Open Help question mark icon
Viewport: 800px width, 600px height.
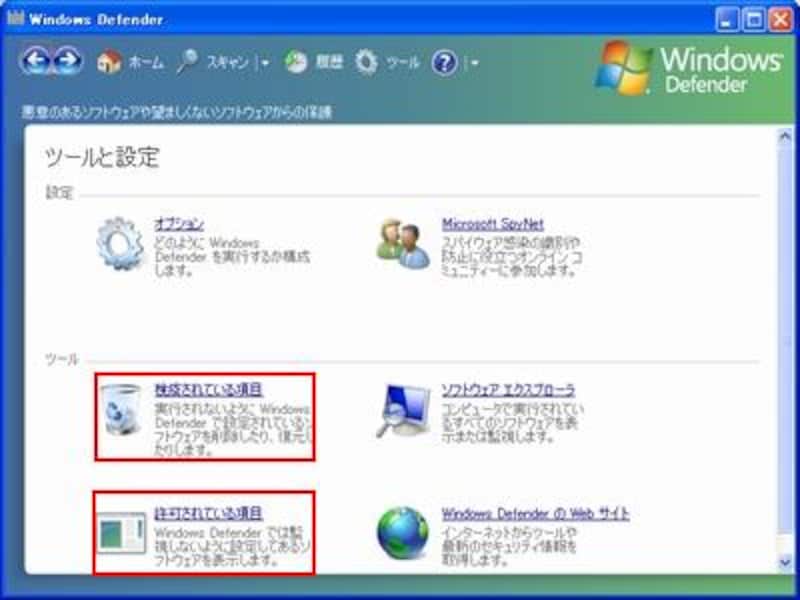(444, 63)
